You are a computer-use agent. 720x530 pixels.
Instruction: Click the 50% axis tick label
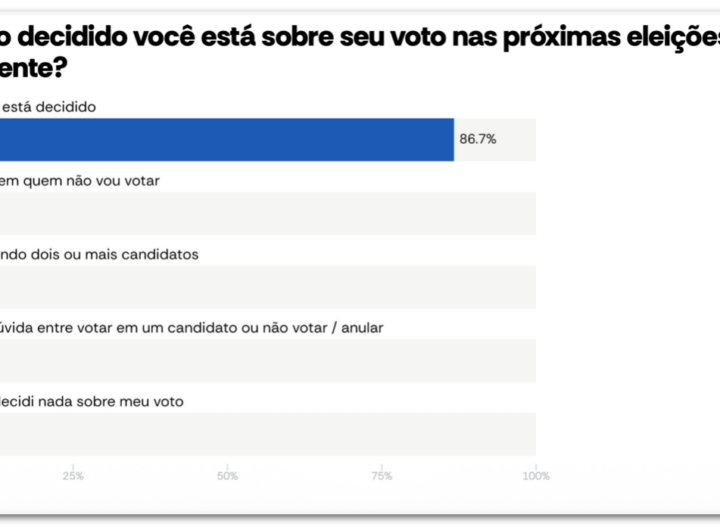pyautogui.click(x=228, y=476)
